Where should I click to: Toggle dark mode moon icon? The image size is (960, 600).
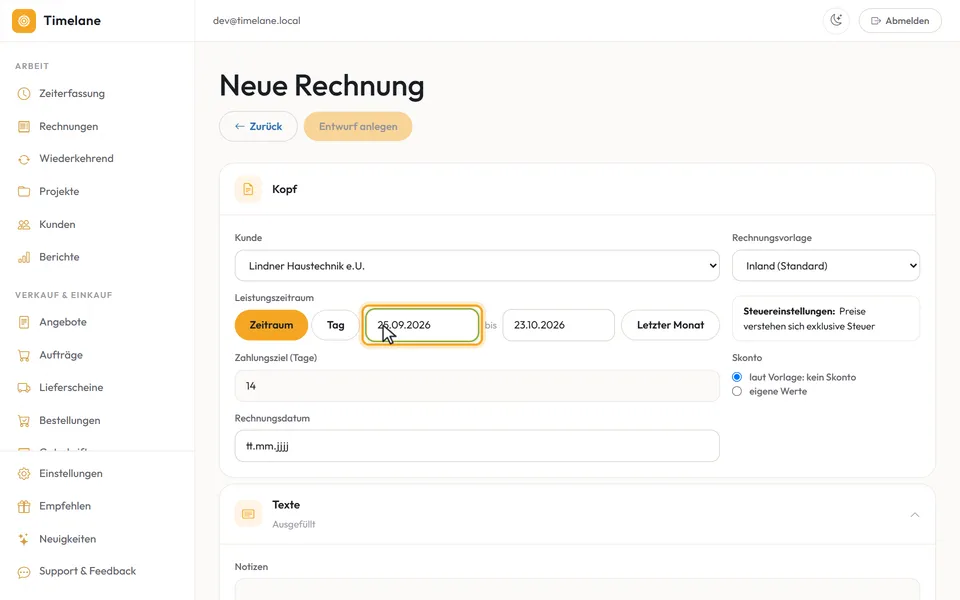836,21
